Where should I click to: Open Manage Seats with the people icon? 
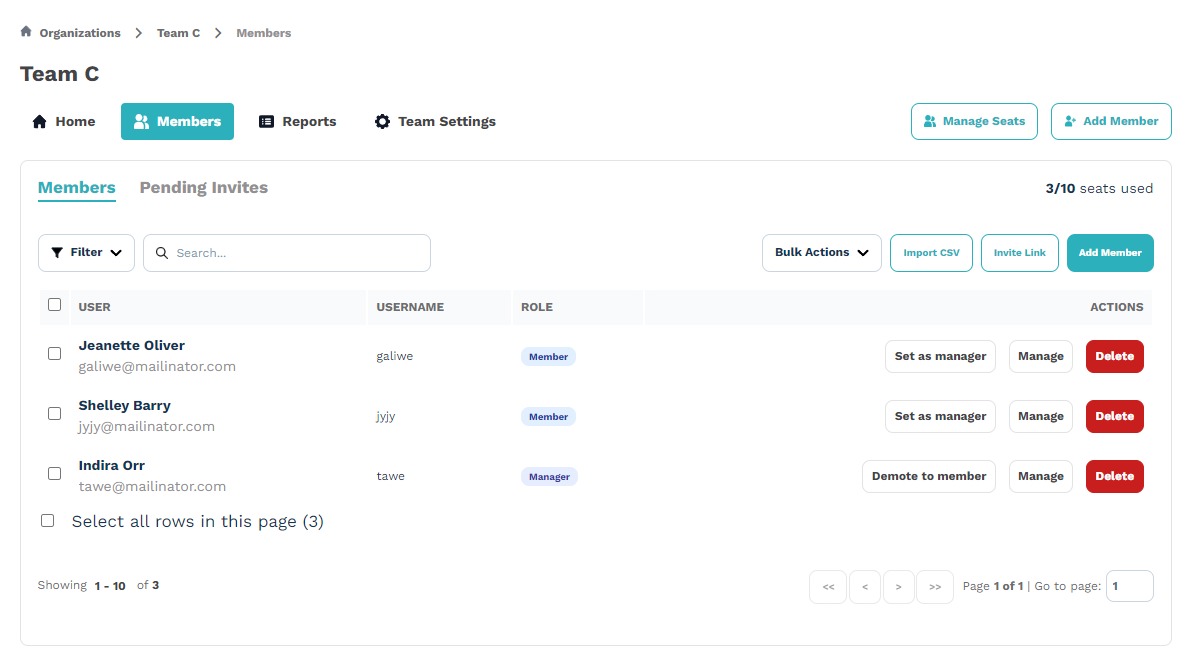click(974, 121)
